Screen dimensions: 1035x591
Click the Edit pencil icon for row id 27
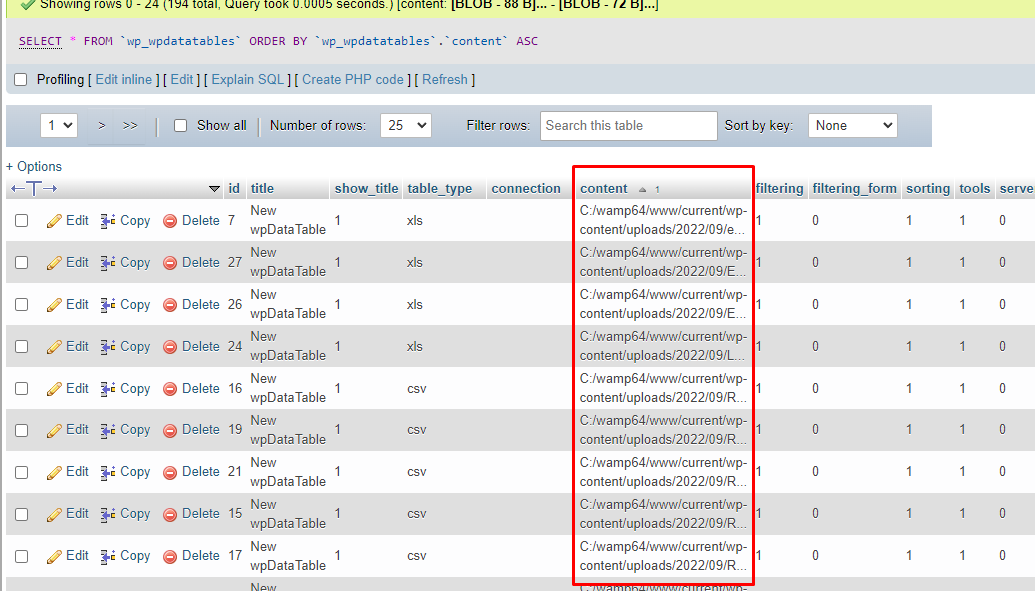[x=54, y=263]
